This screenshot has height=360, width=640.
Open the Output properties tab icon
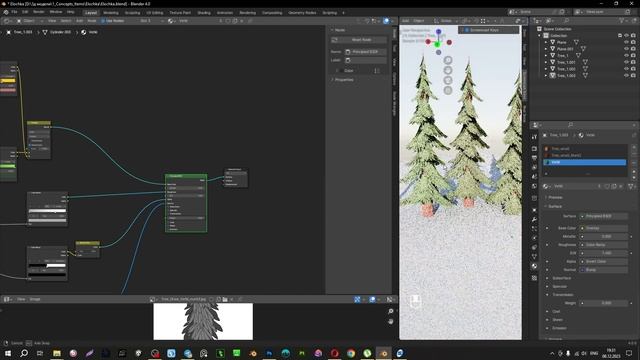pyautogui.click(x=534, y=158)
